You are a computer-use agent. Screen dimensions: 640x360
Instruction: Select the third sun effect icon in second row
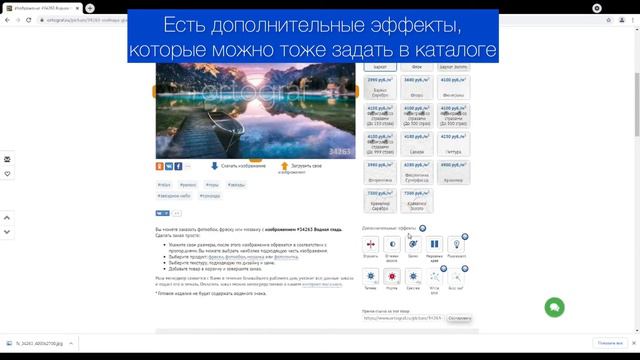click(x=413, y=276)
